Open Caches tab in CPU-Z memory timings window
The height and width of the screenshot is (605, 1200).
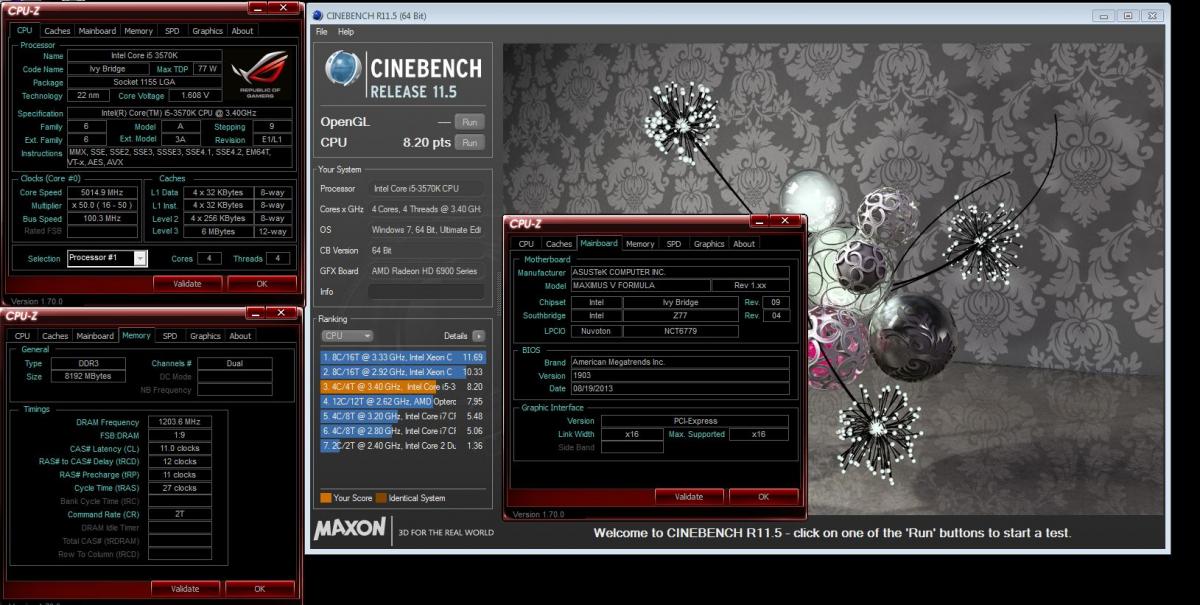pos(55,336)
